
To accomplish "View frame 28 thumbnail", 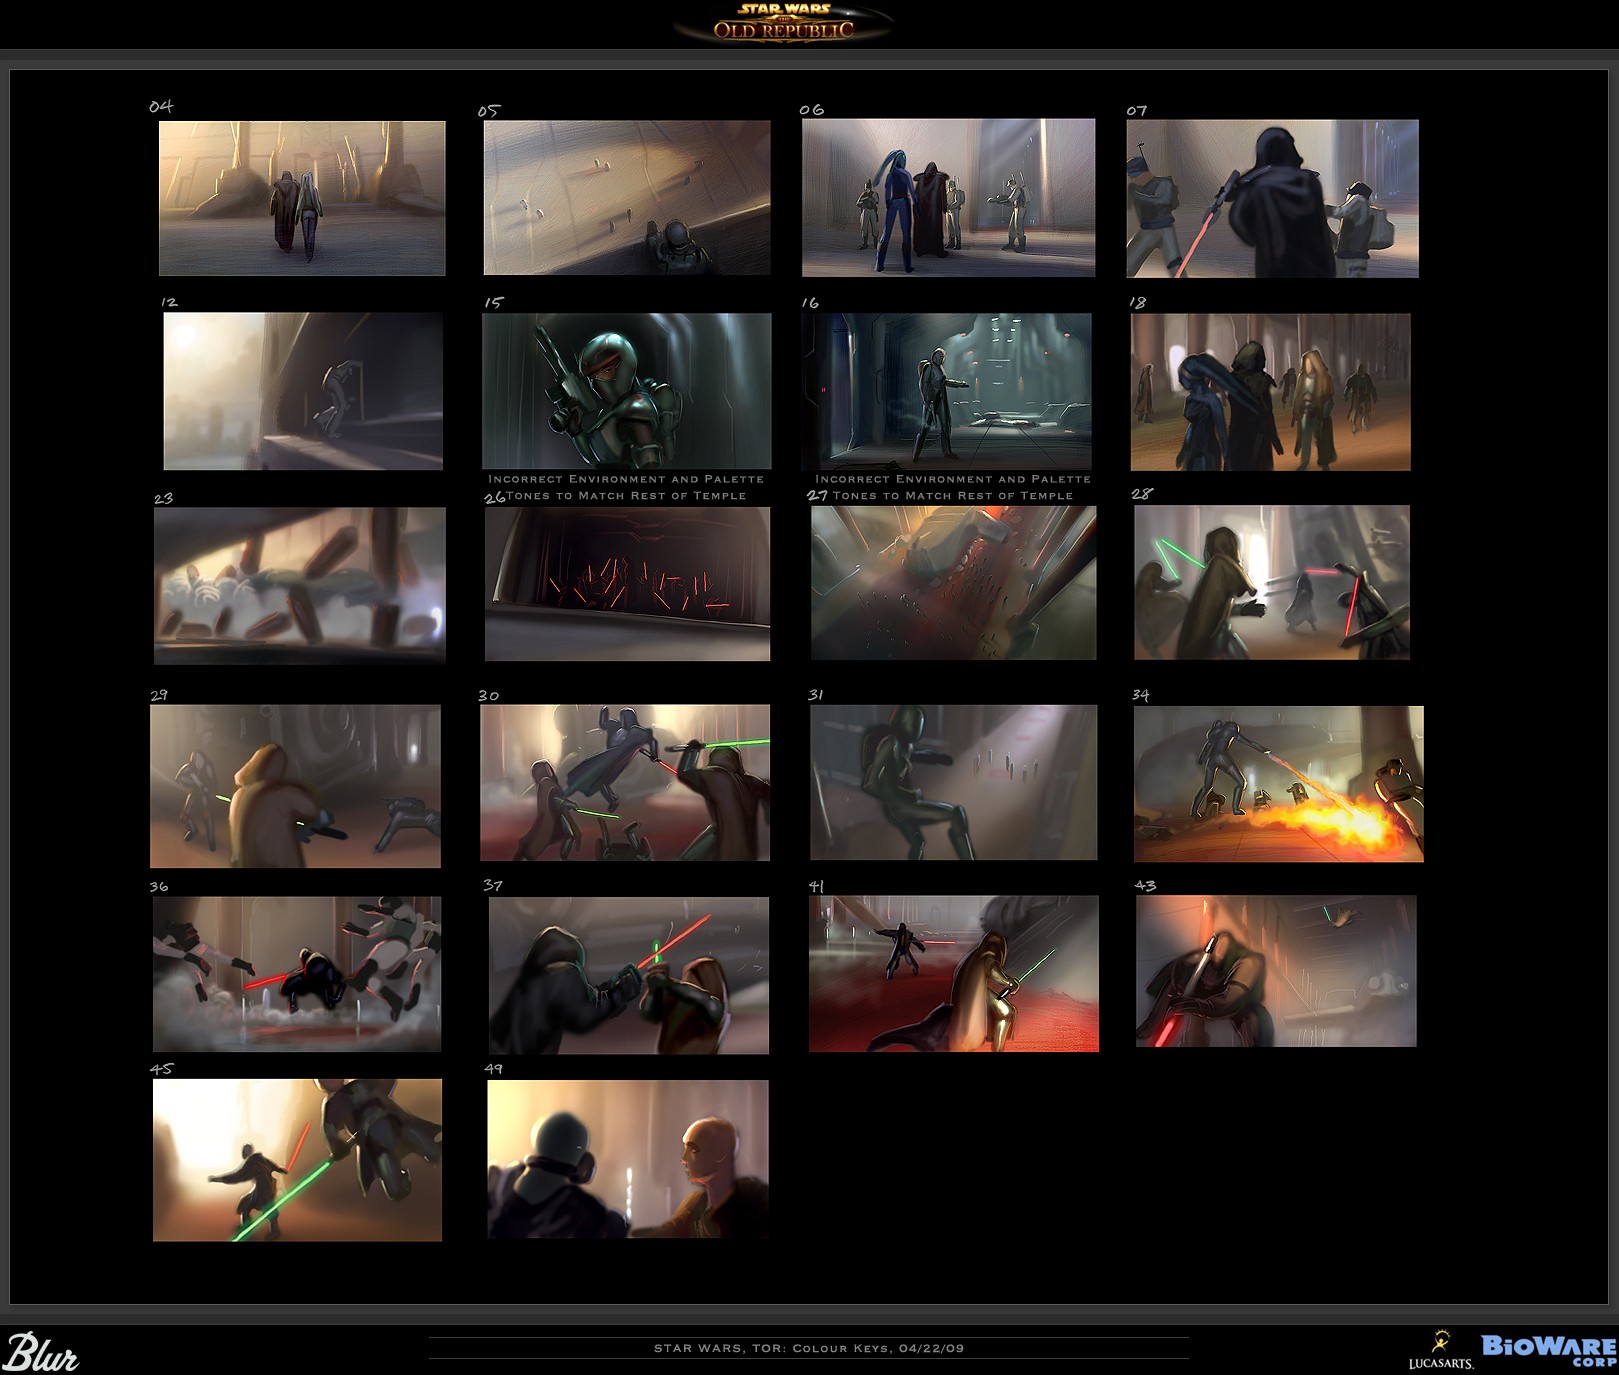I will pyautogui.click(x=1272, y=582).
